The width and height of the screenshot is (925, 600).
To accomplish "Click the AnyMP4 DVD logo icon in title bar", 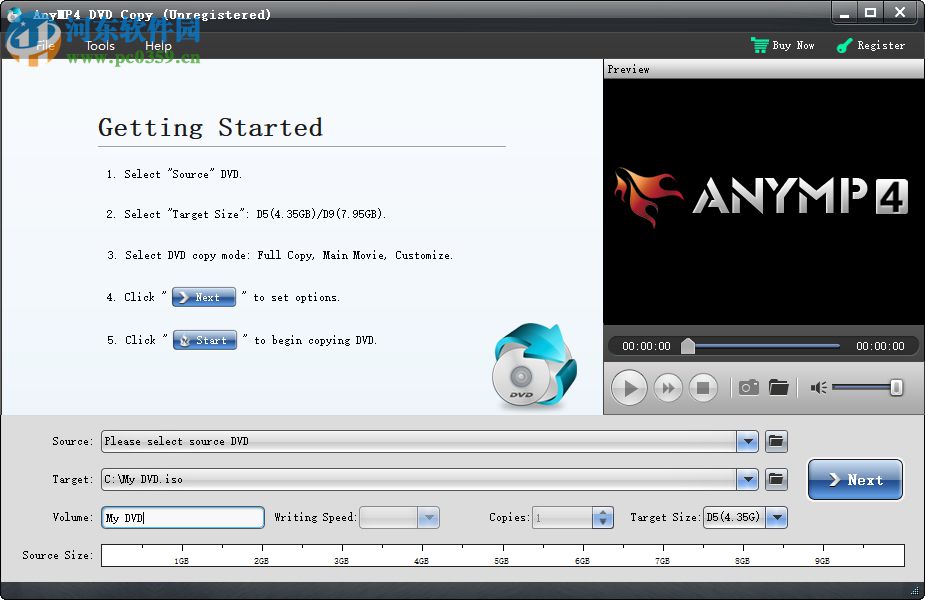I will click(14, 14).
